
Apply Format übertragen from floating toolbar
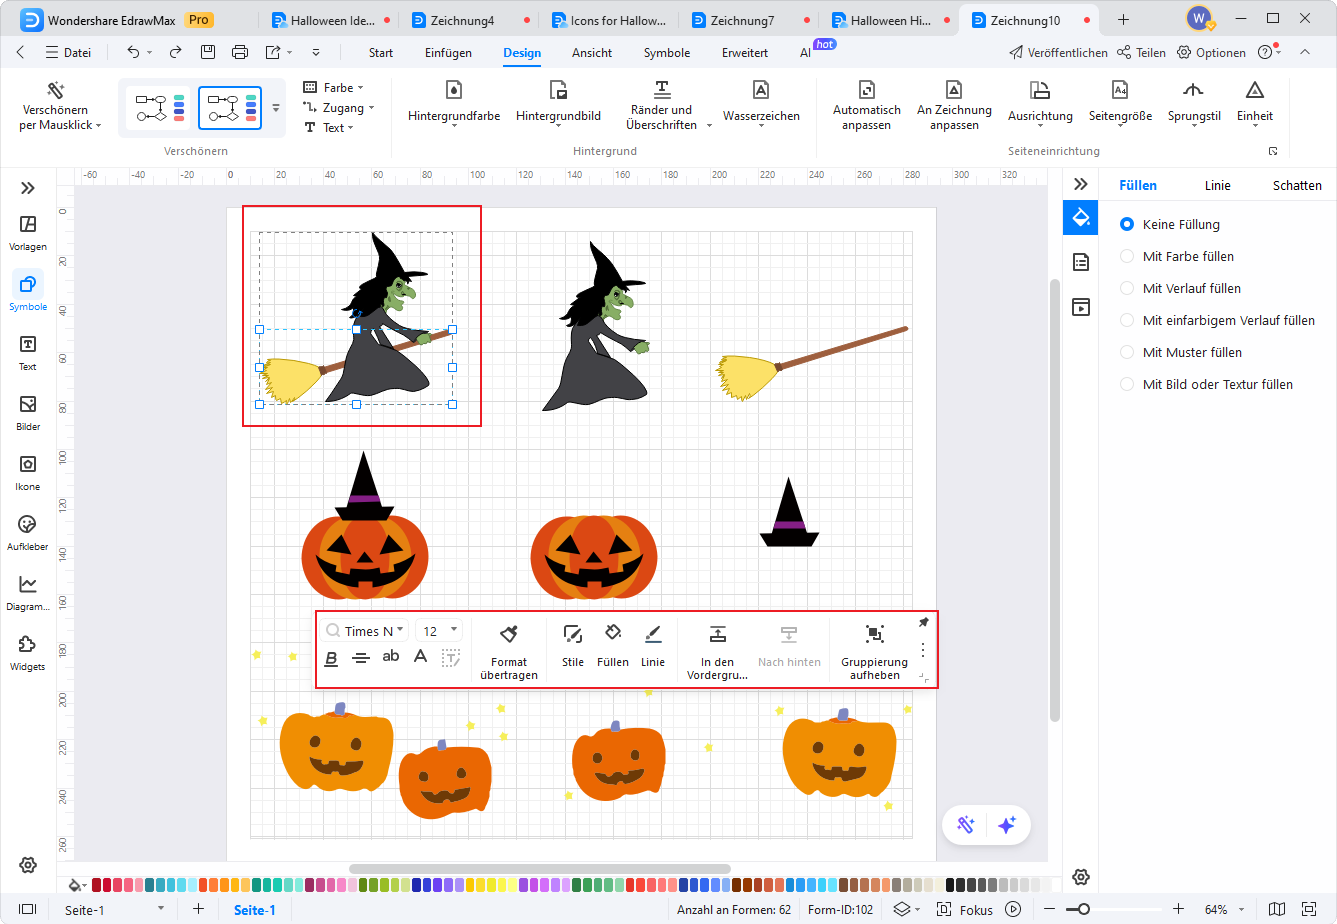click(509, 649)
